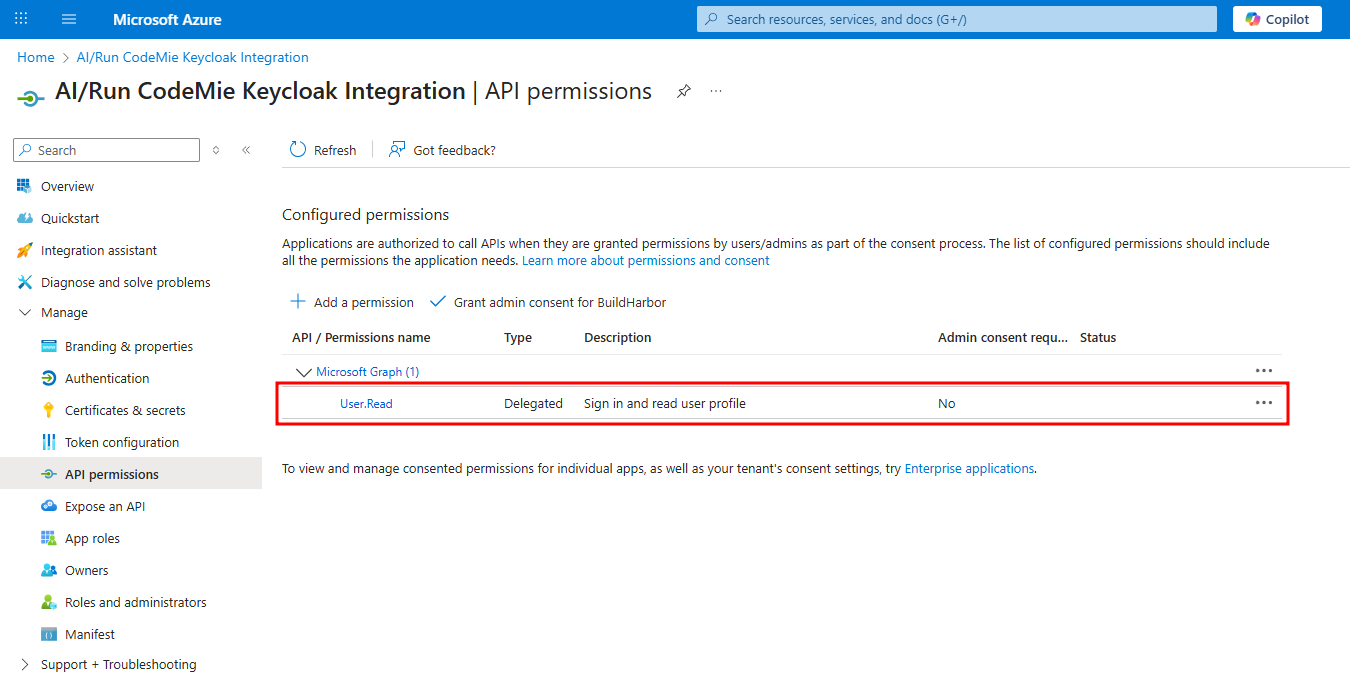Refresh the configured permissions list
The width and height of the screenshot is (1350, 700).
click(x=323, y=149)
